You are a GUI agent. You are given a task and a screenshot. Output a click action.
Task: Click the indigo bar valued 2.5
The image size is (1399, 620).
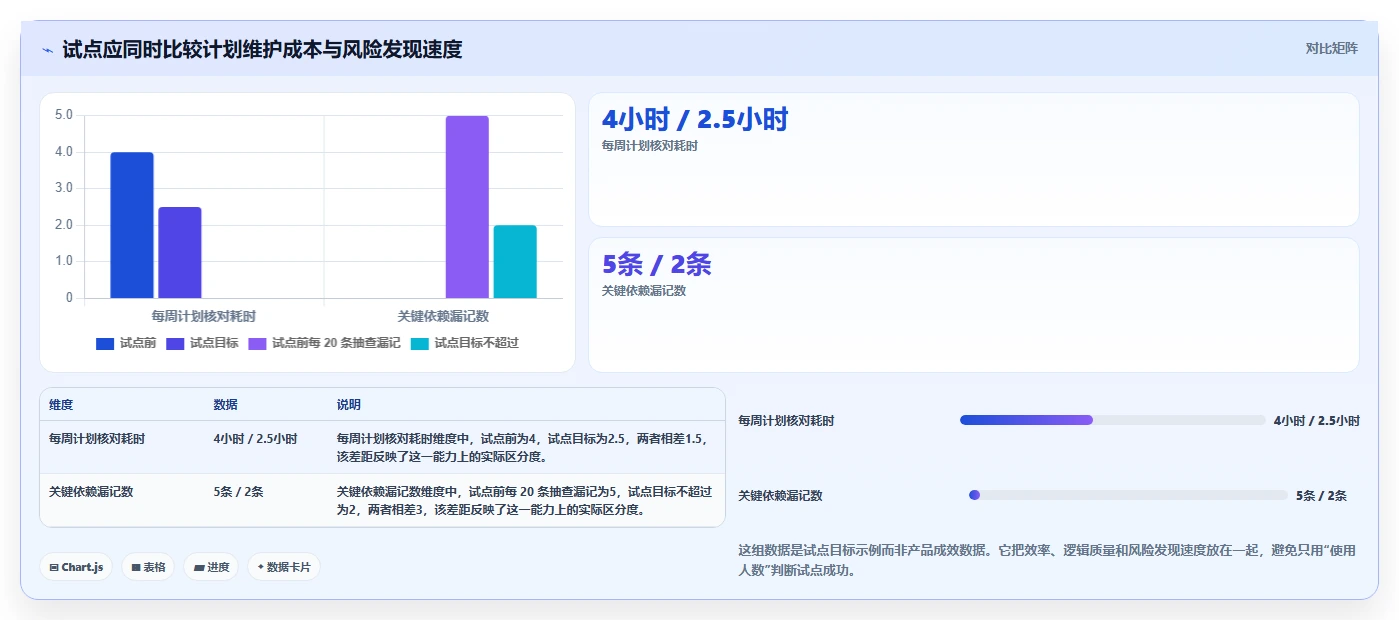point(180,252)
